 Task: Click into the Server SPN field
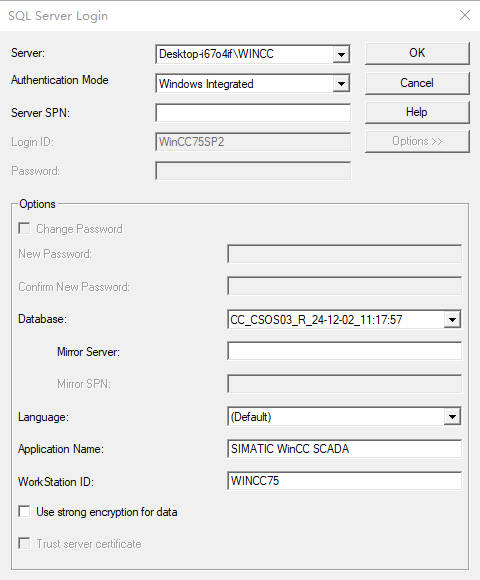(253, 113)
